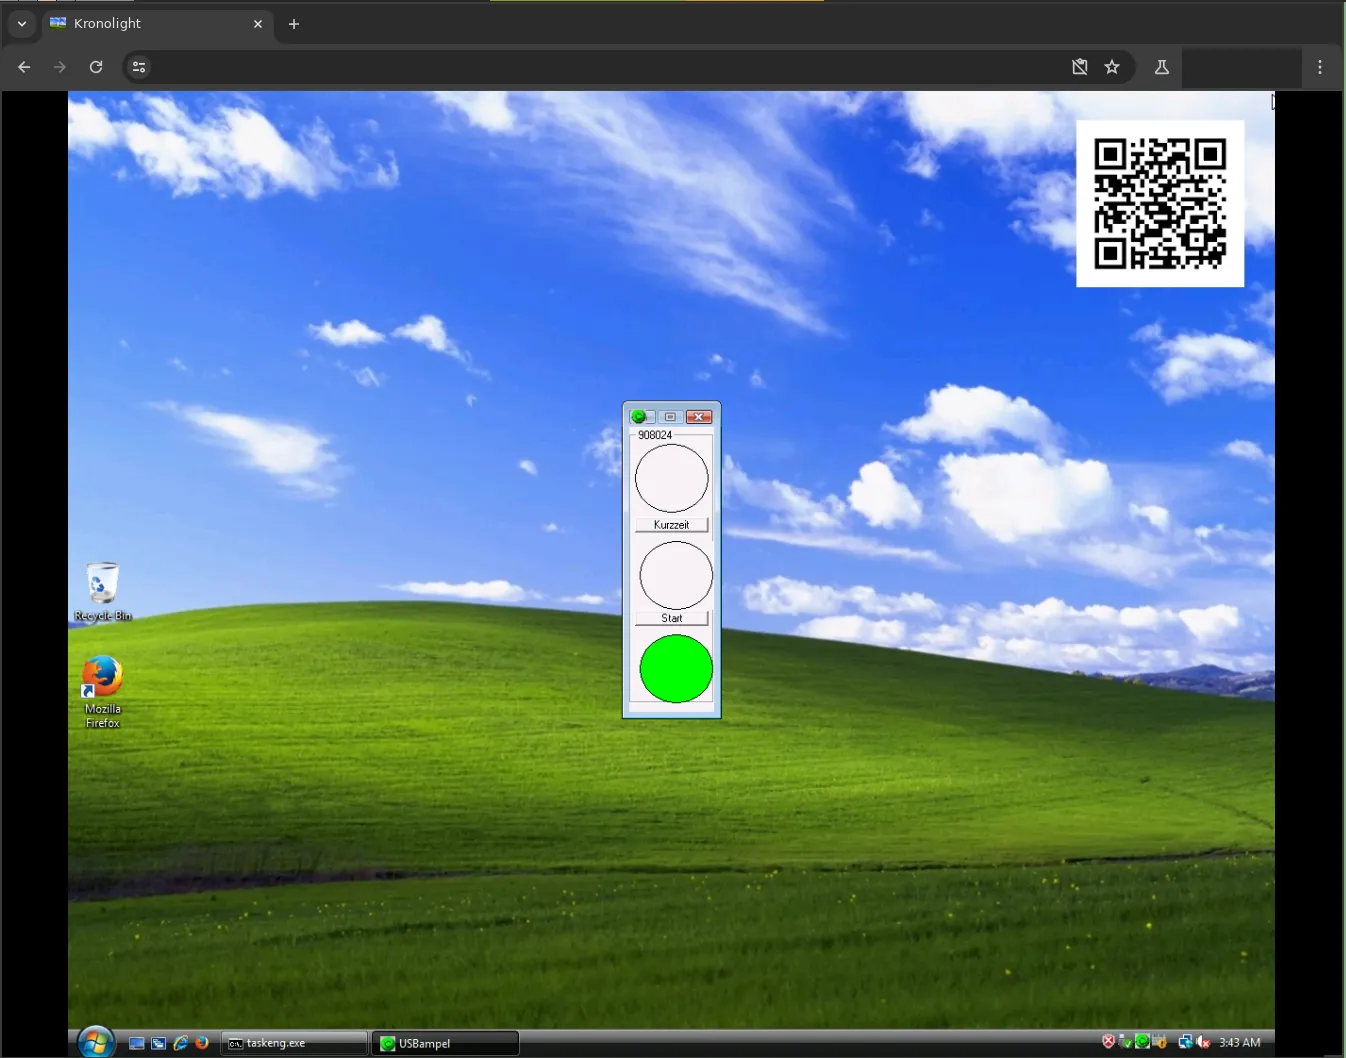This screenshot has width=1346, height=1058.
Task: Click the top empty traffic light circle
Action: (x=671, y=478)
